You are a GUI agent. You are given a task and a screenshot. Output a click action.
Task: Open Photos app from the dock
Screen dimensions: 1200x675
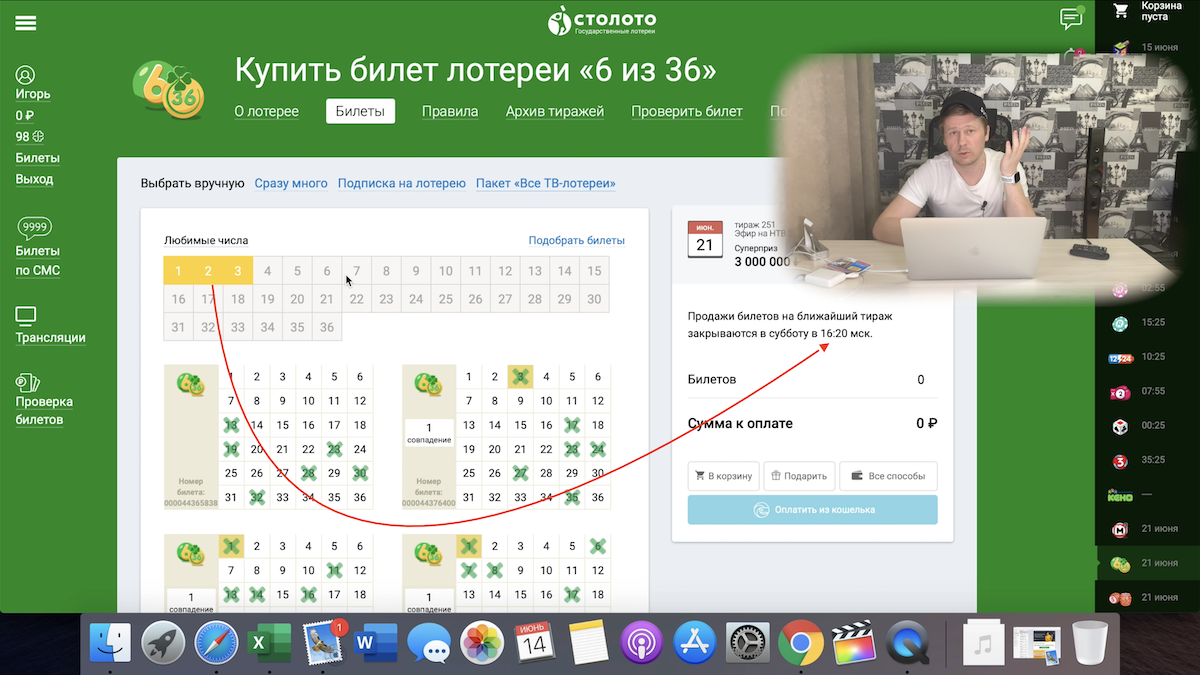[x=482, y=641]
